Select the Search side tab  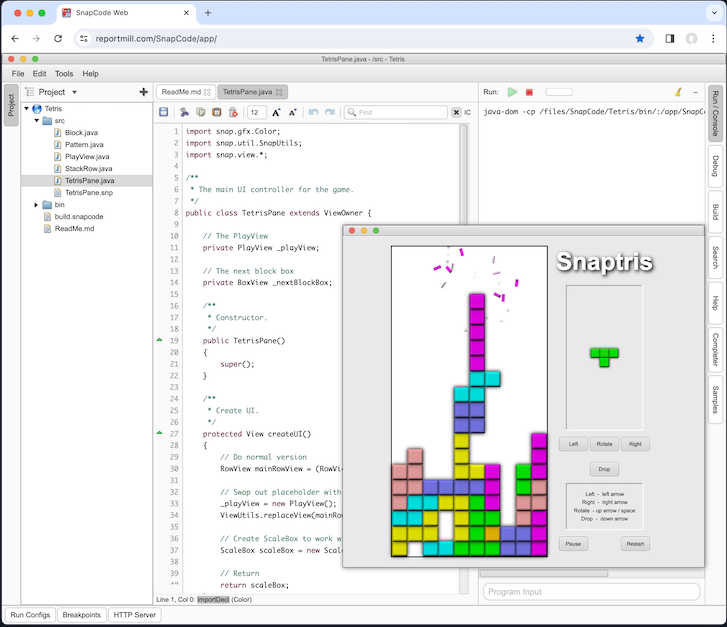tap(715, 257)
